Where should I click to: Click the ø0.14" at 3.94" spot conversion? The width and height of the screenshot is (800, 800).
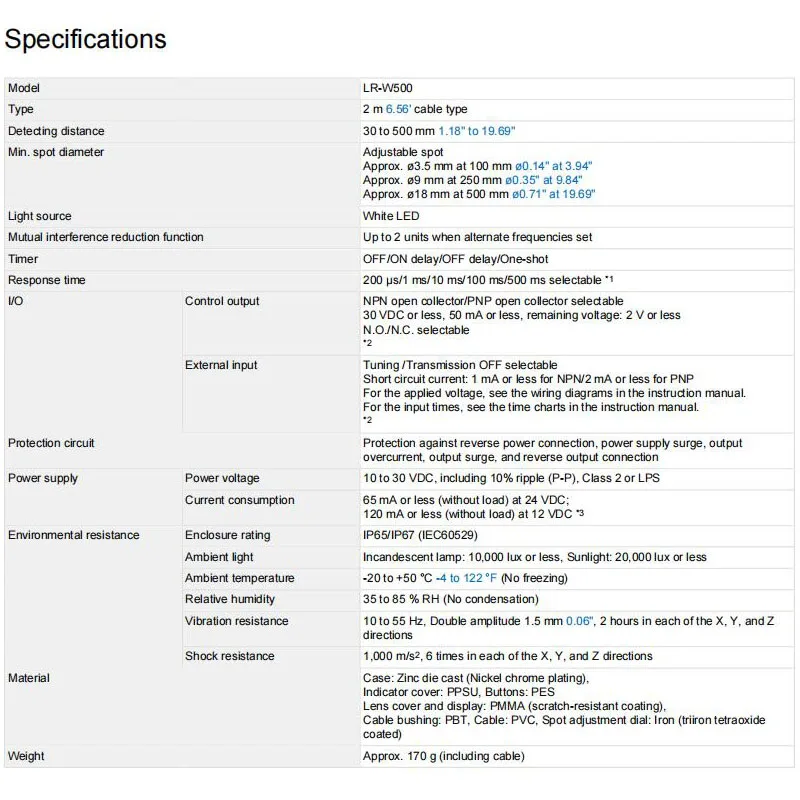pyautogui.click(x=553, y=166)
